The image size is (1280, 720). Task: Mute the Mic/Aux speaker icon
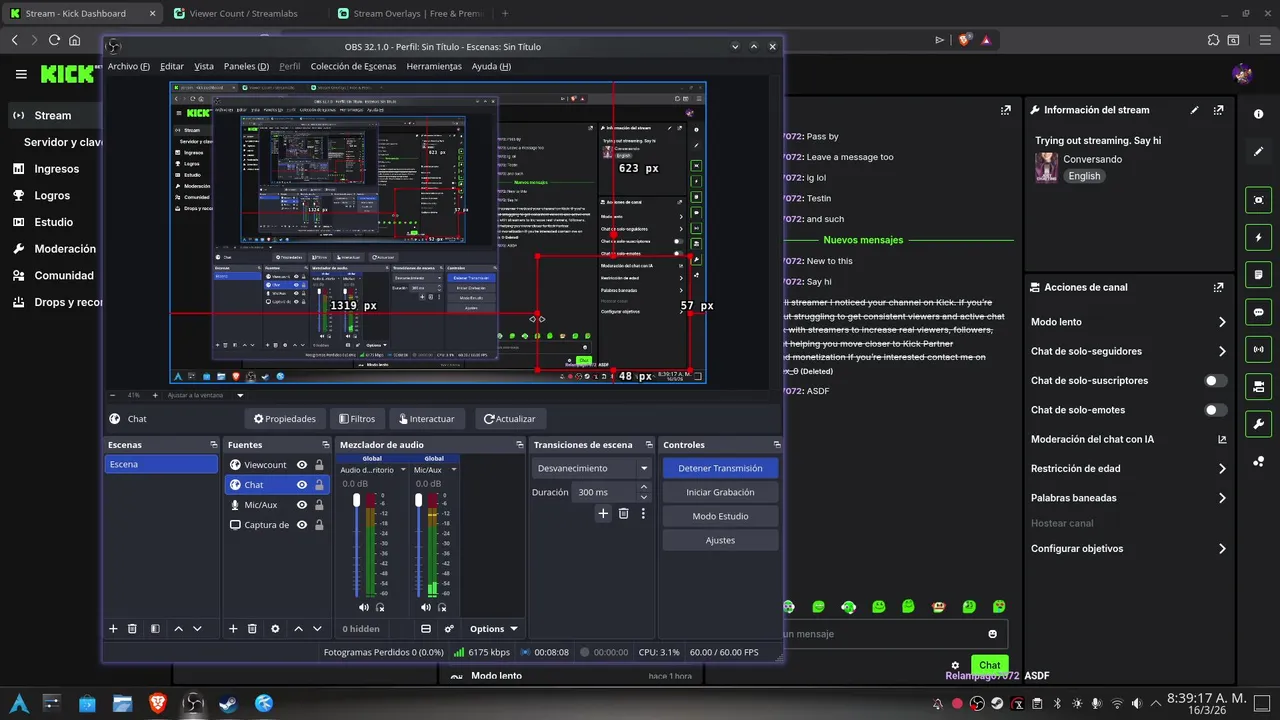coord(425,607)
